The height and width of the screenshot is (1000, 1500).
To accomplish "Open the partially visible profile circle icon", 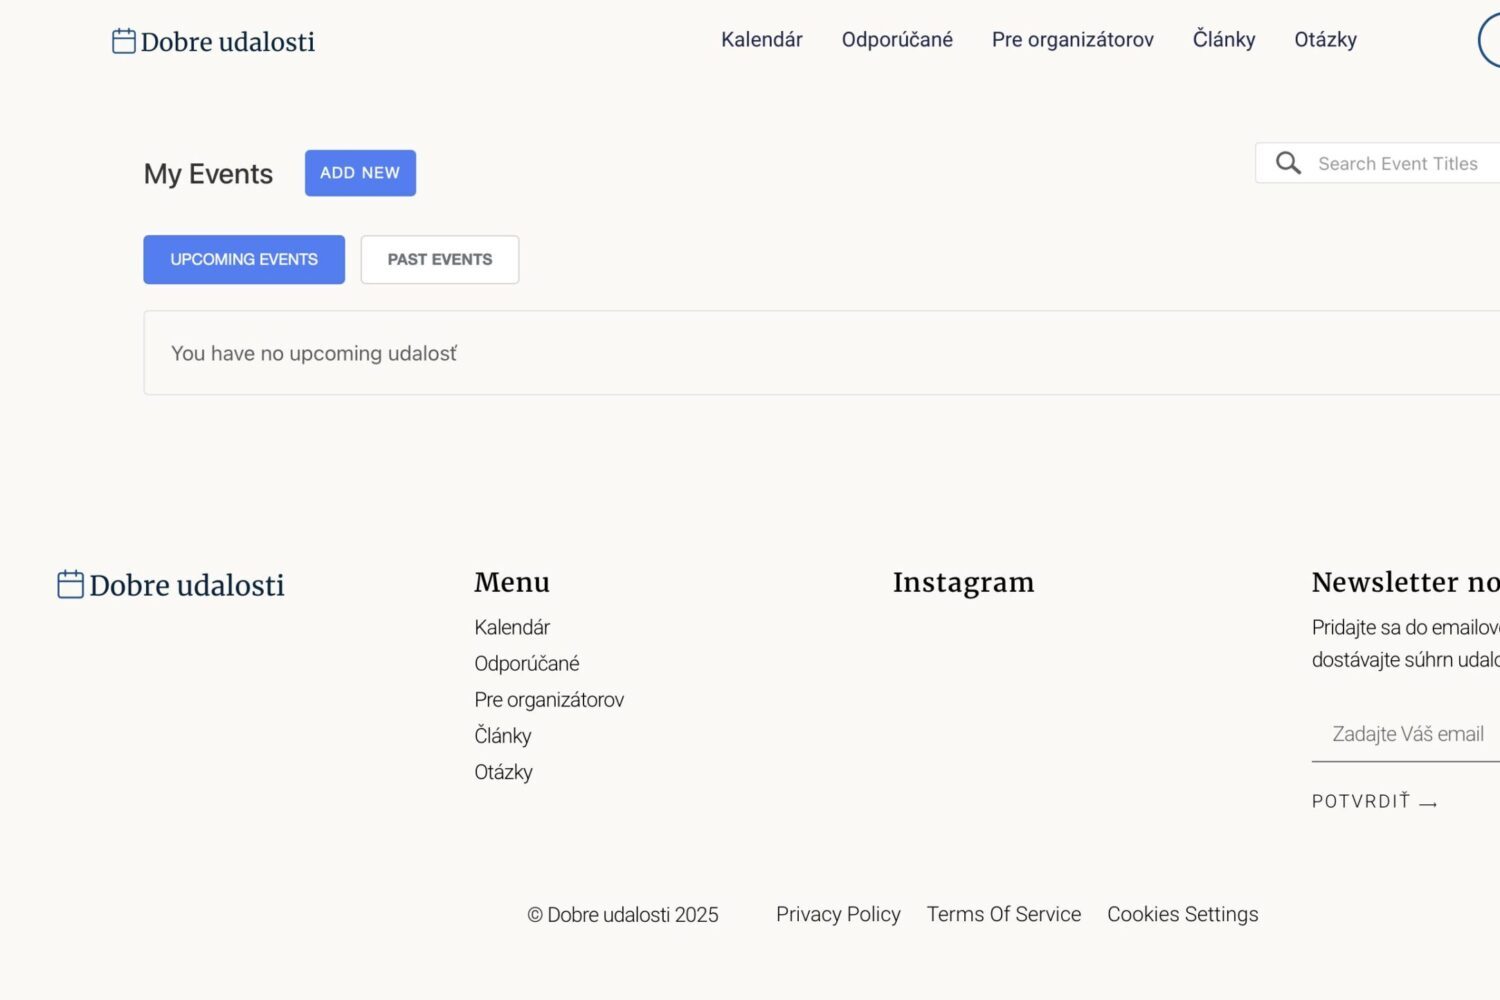I will tap(1489, 40).
